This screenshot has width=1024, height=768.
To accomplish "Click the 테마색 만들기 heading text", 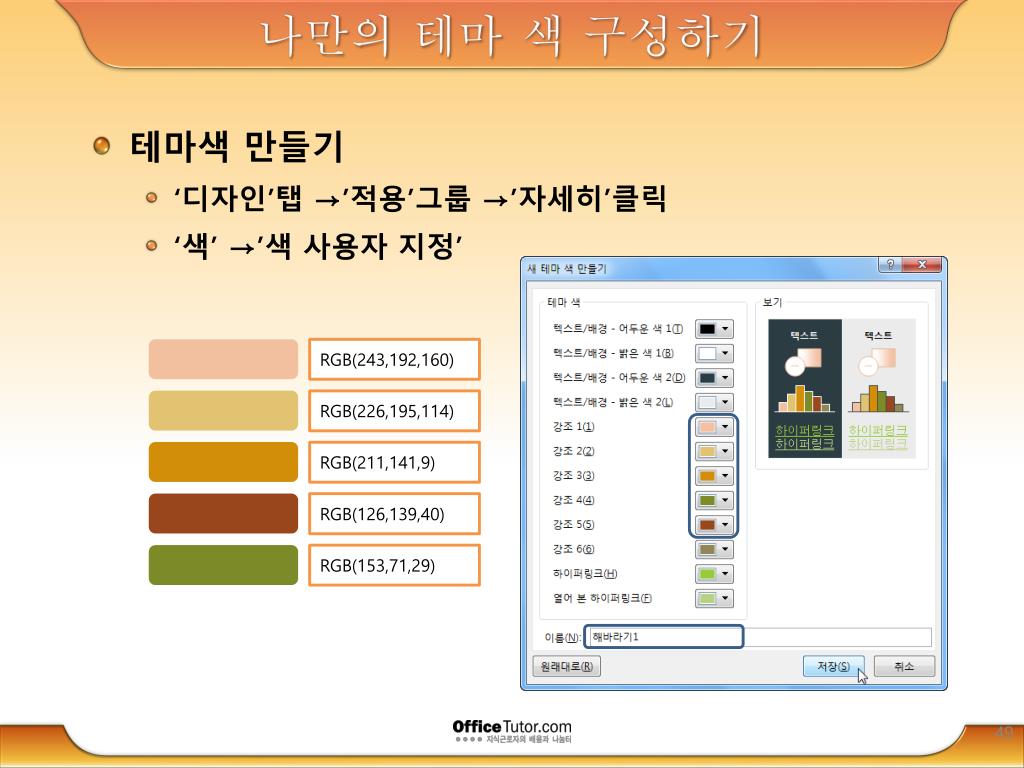I will coord(236,146).
